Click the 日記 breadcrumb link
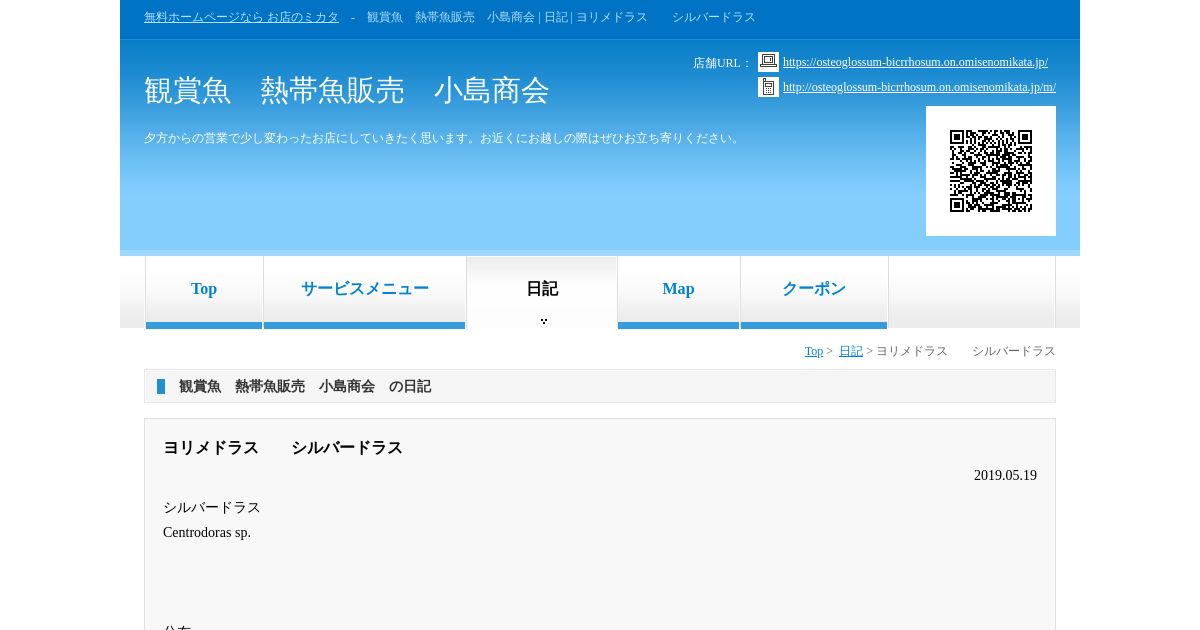 (851, 351)
